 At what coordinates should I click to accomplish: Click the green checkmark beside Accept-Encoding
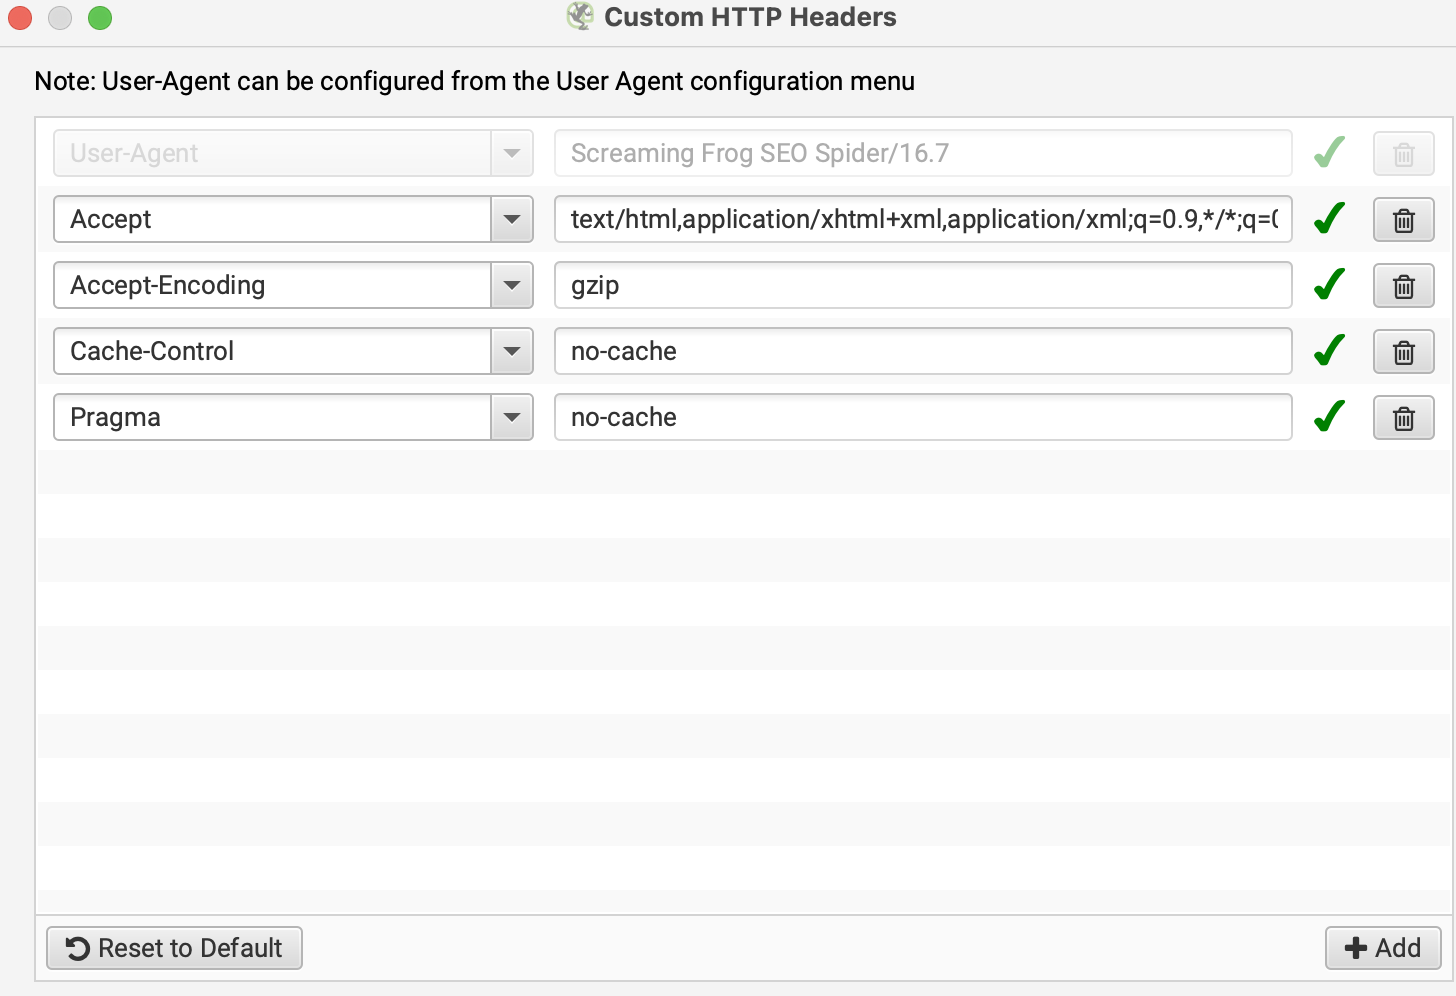[x=1329, y=284]
